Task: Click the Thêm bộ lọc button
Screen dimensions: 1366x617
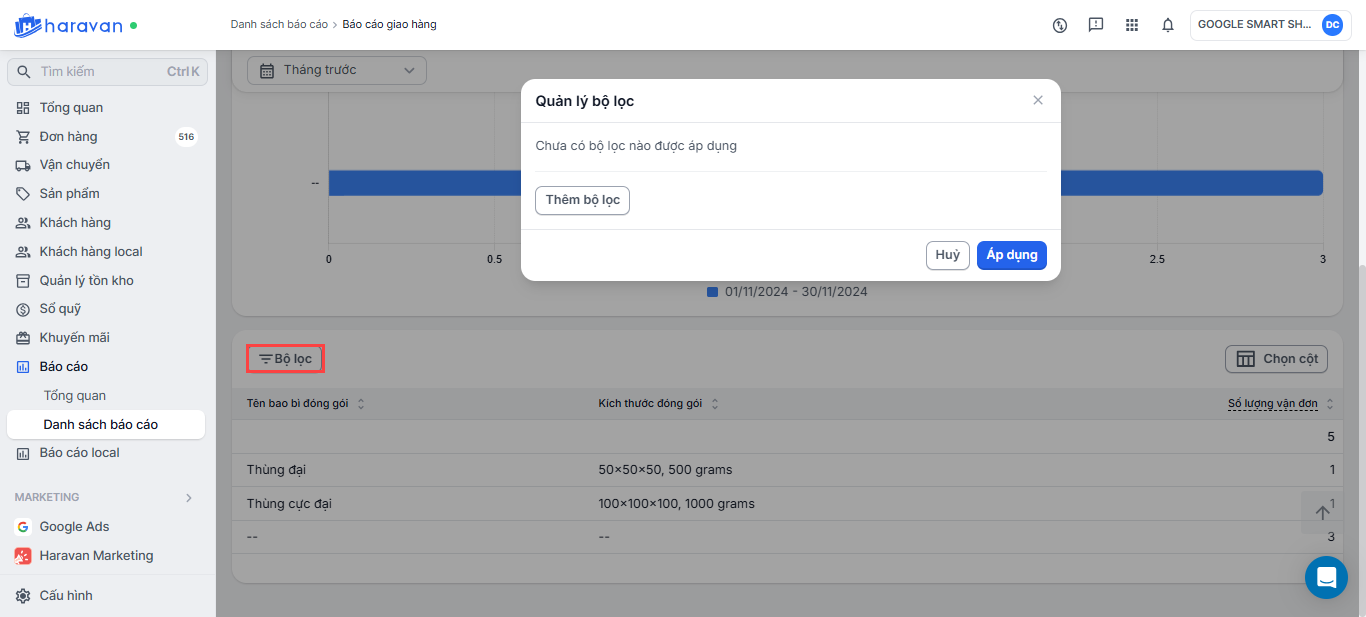Action: click(582, 200)
